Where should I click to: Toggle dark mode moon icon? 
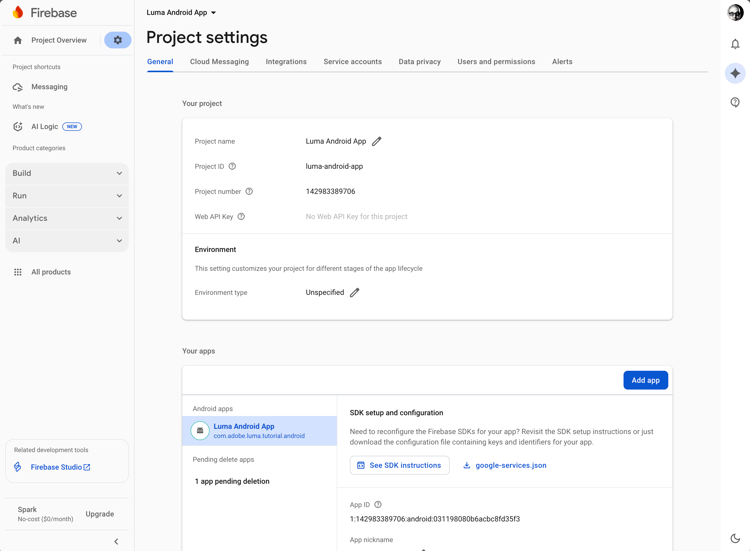(735, 538)
